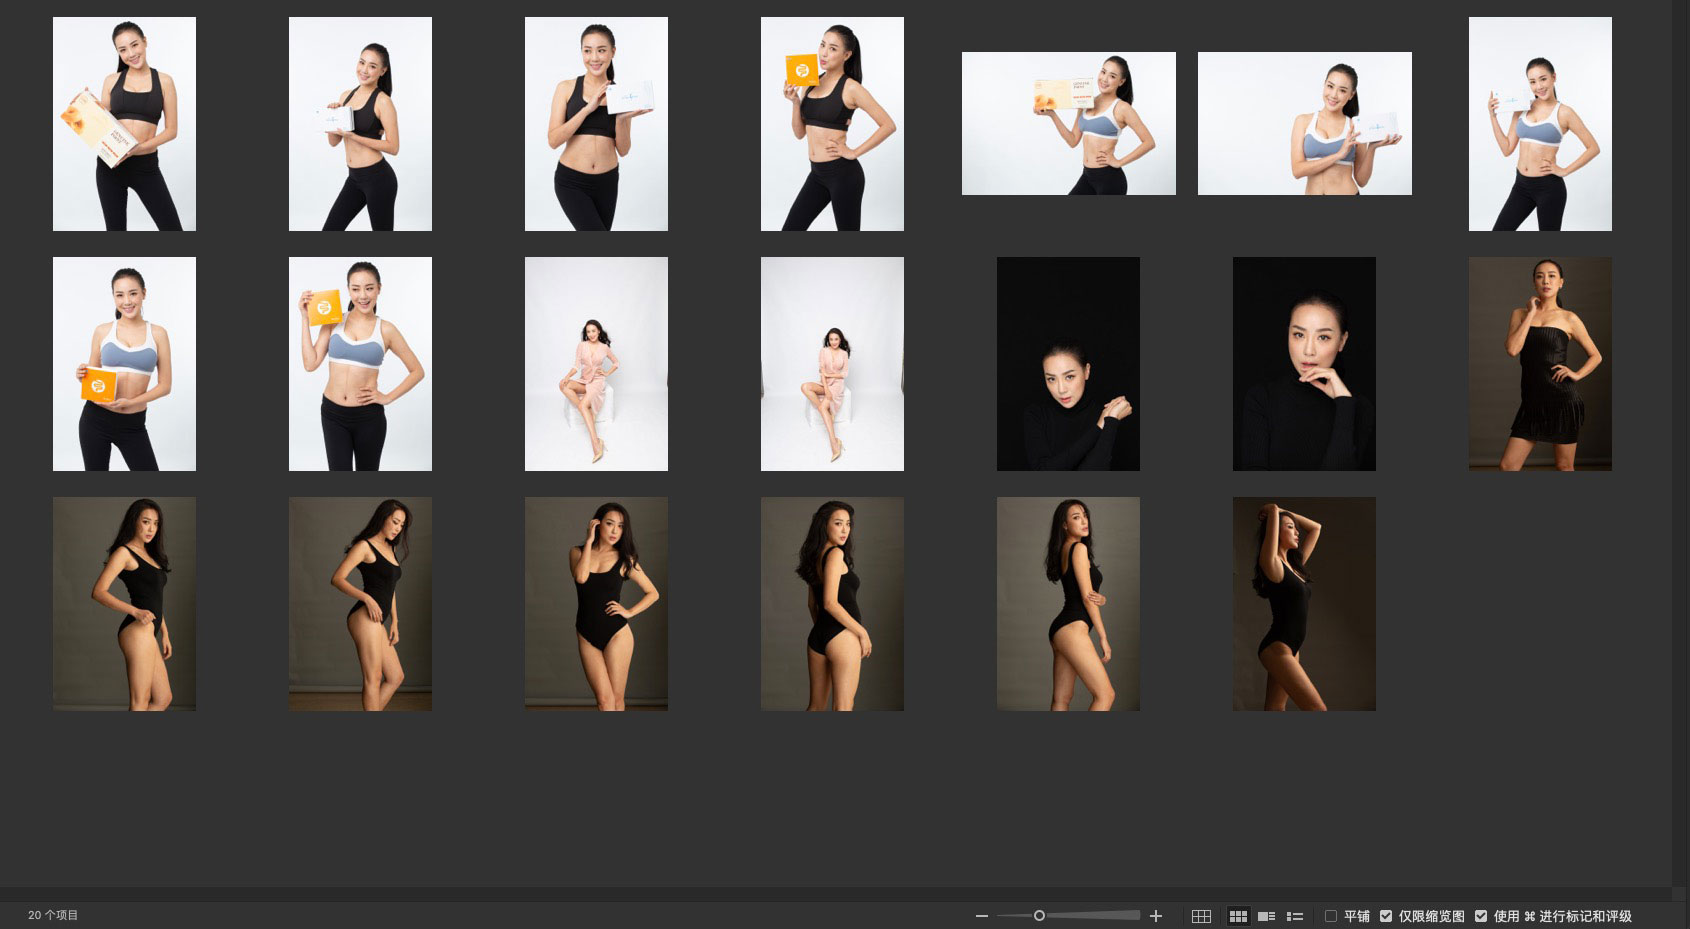The image size is (1690, 929).
Task: Select photo with arms raised overhead
Action: point(1304,604)
